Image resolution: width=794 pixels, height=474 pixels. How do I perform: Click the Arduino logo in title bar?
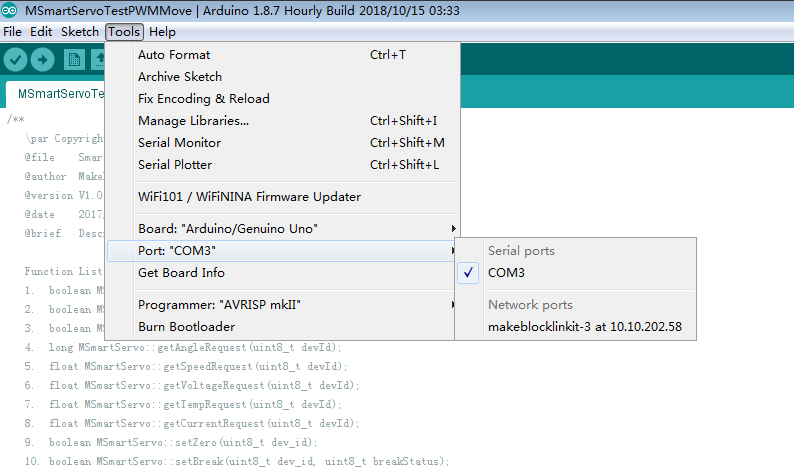(9, 10)
